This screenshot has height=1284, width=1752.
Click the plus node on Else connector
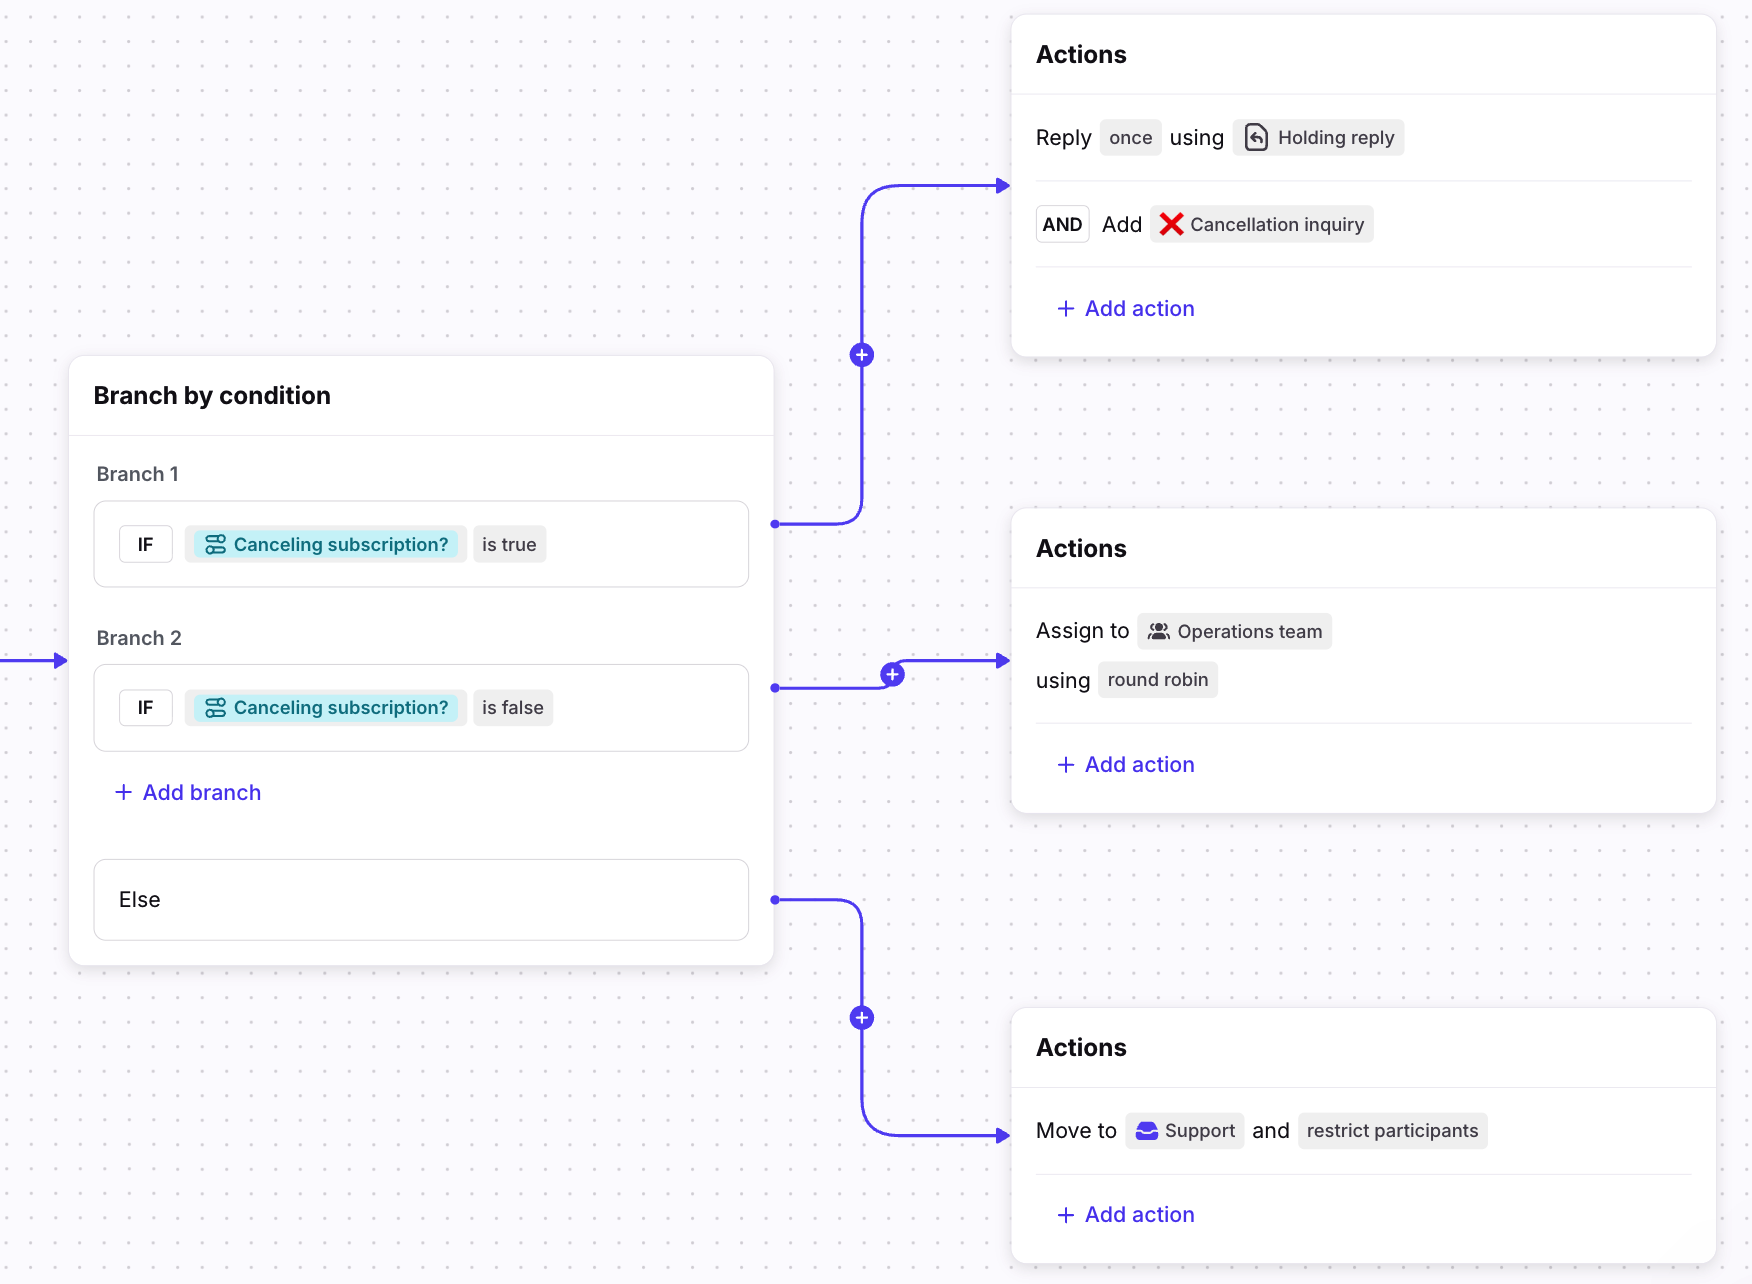click(861, 1018)
